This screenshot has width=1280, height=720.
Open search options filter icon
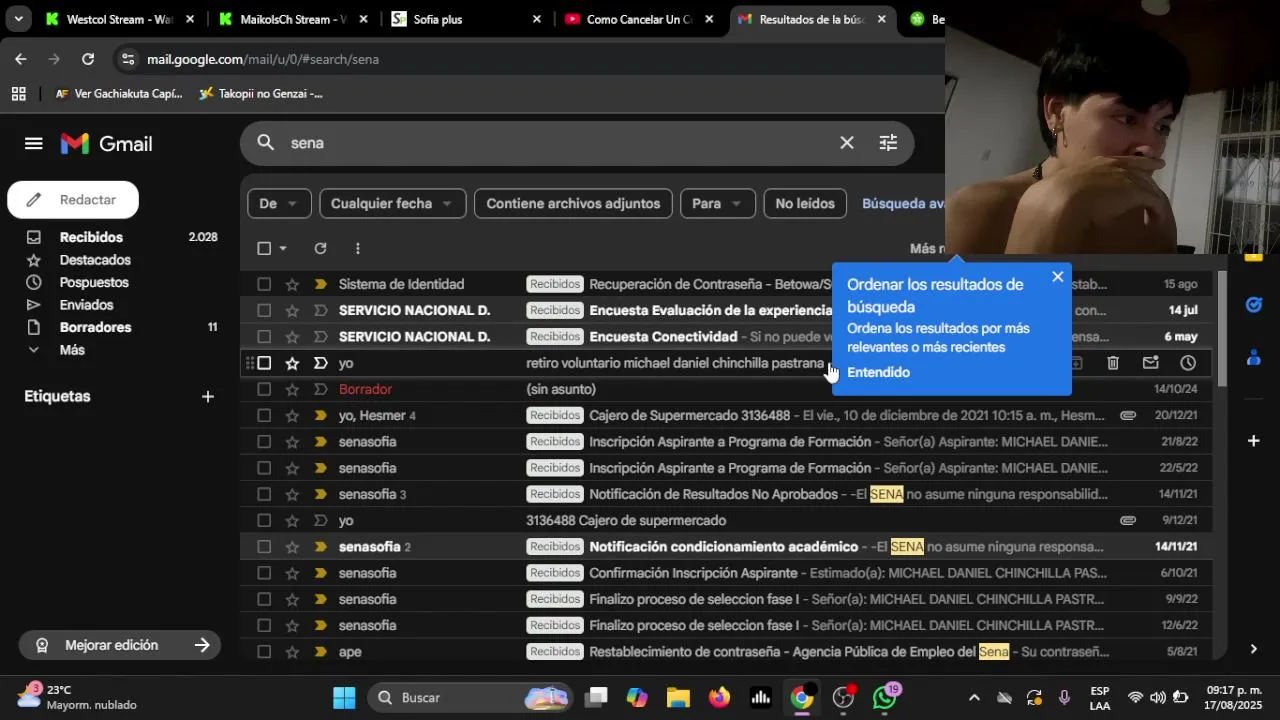(888, 143)
